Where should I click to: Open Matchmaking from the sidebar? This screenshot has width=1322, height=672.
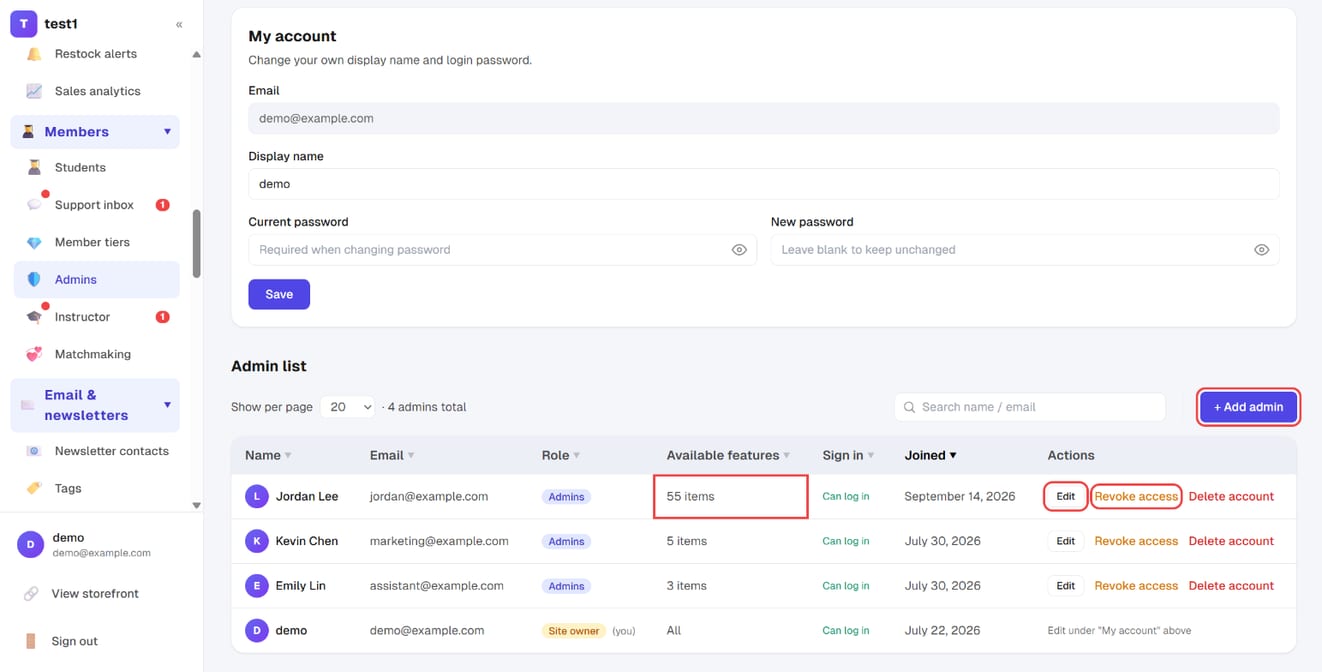(x=96, y=354)
